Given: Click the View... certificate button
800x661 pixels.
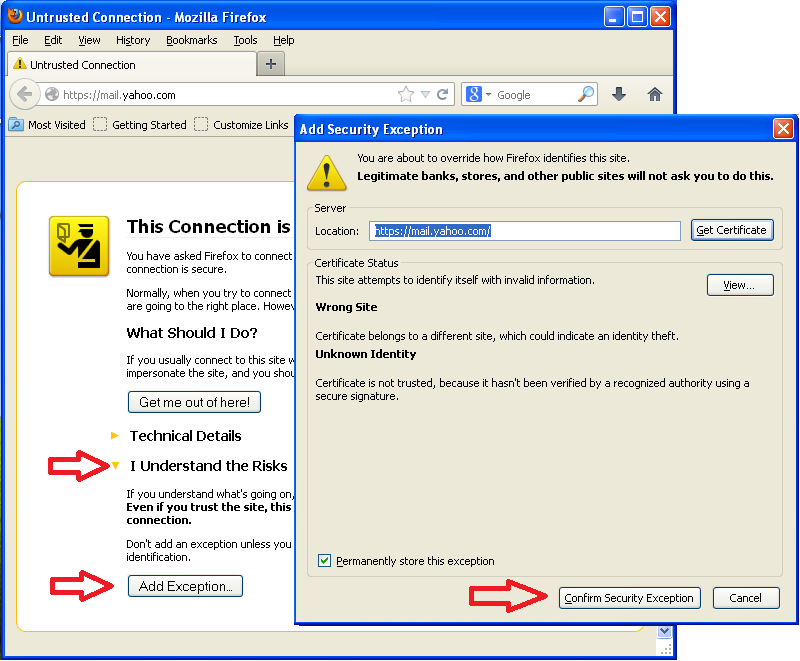Looking at the screenshot, I should click(x=740, y=285).
